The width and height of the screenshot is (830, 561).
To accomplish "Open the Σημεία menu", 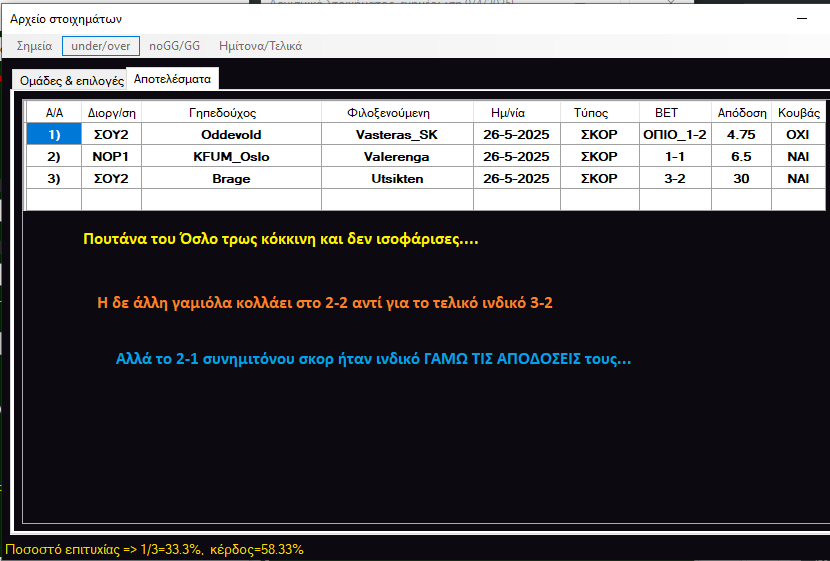I will click(x=34, y=46).
